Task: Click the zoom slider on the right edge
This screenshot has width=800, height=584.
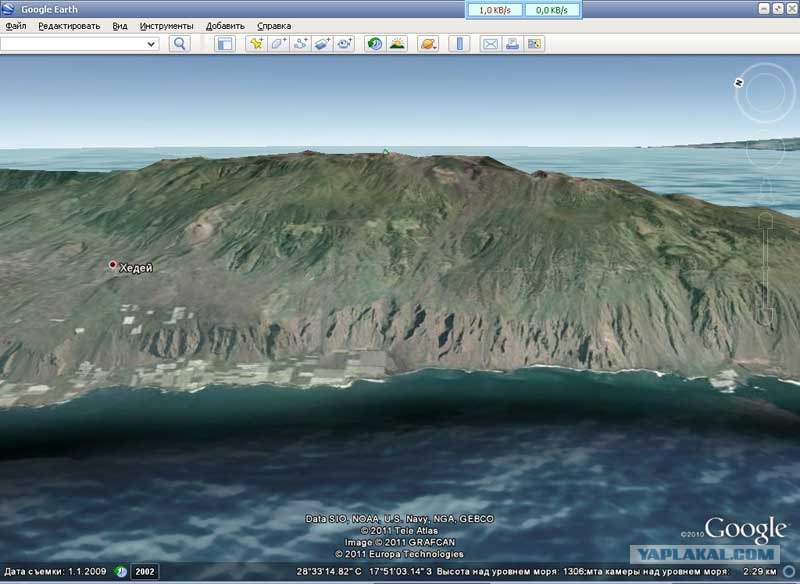Action: 766,270
